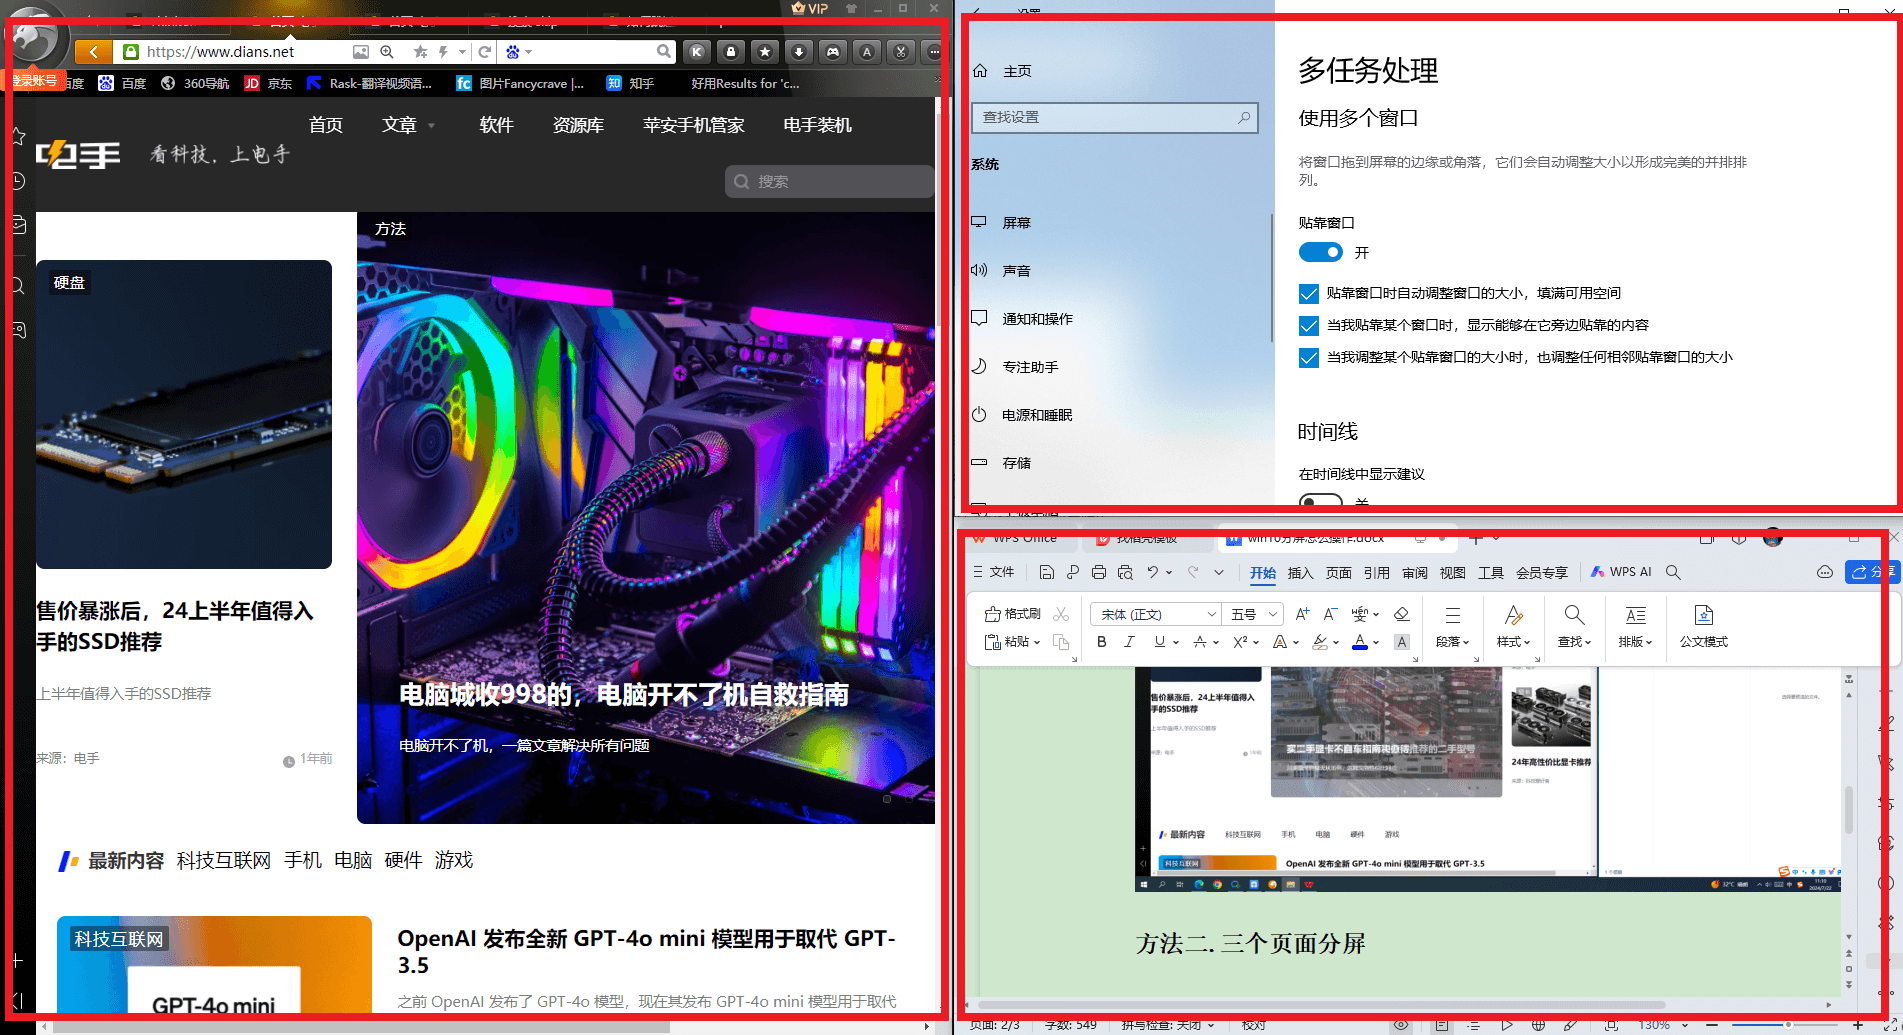Image resolution: width=1903 pixels, height=1035 pixels.
Task: Open 声音 sound settings in sidebar
Action: click(1016, 270)
